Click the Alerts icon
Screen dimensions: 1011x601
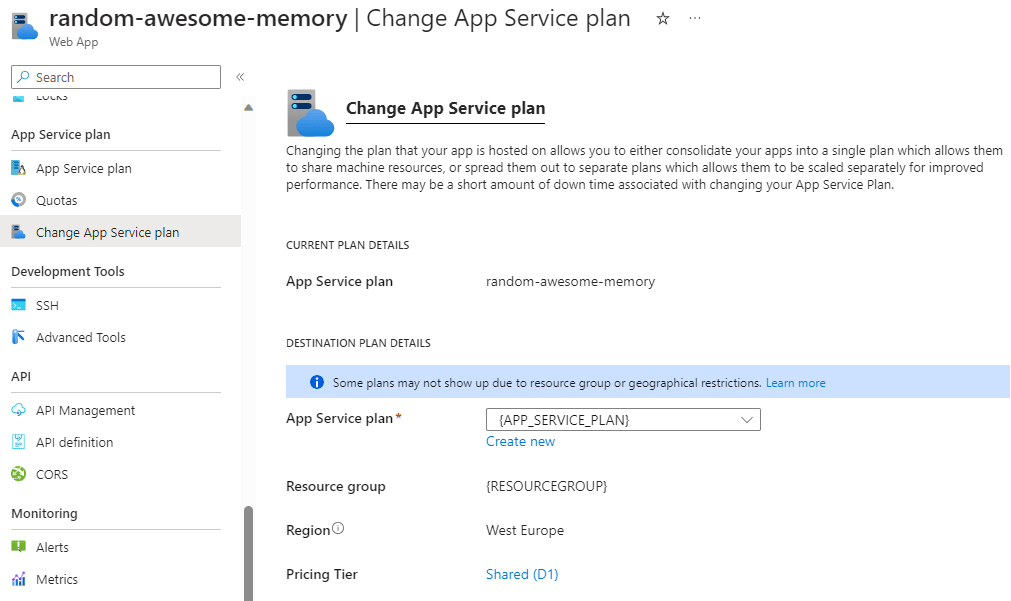(x=19, y=547)
